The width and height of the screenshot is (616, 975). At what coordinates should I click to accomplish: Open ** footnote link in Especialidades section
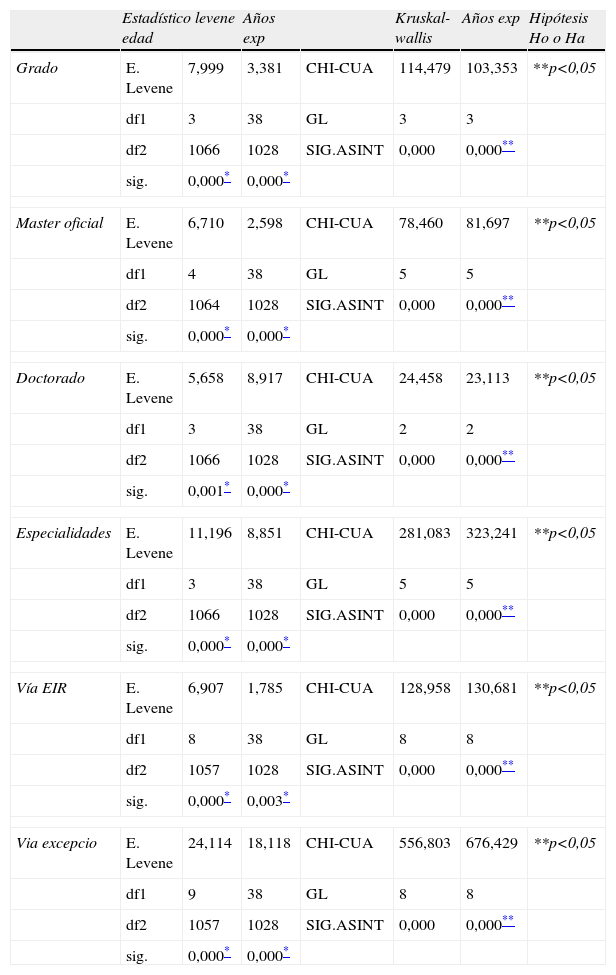(x=508, y=611)
